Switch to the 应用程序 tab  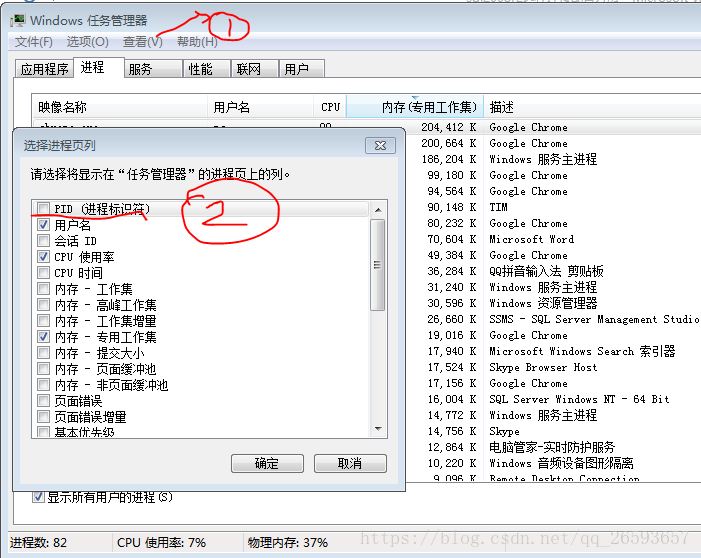[x=44, y=69]
